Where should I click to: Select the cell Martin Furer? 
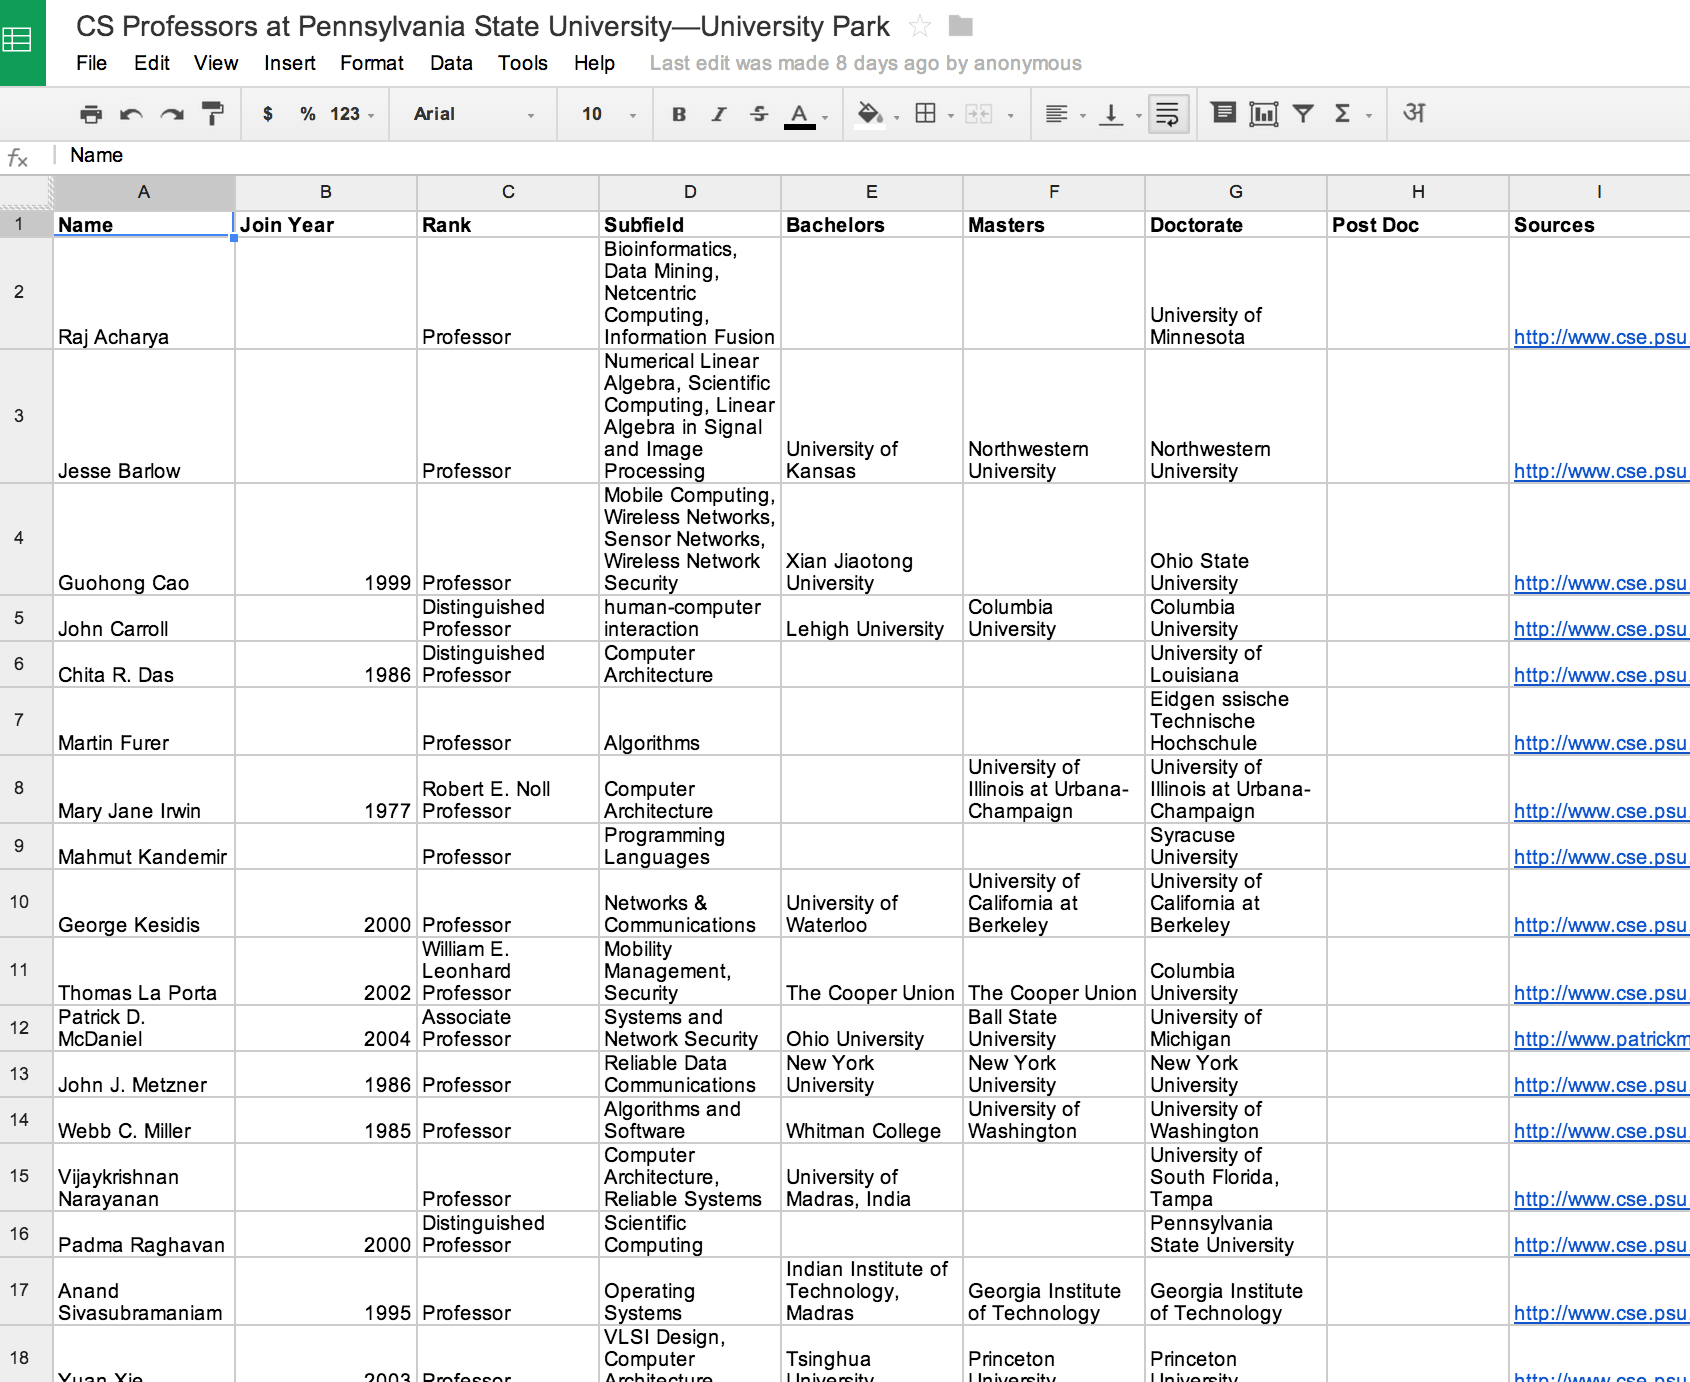pyautogui.click(x=144, y=721)
